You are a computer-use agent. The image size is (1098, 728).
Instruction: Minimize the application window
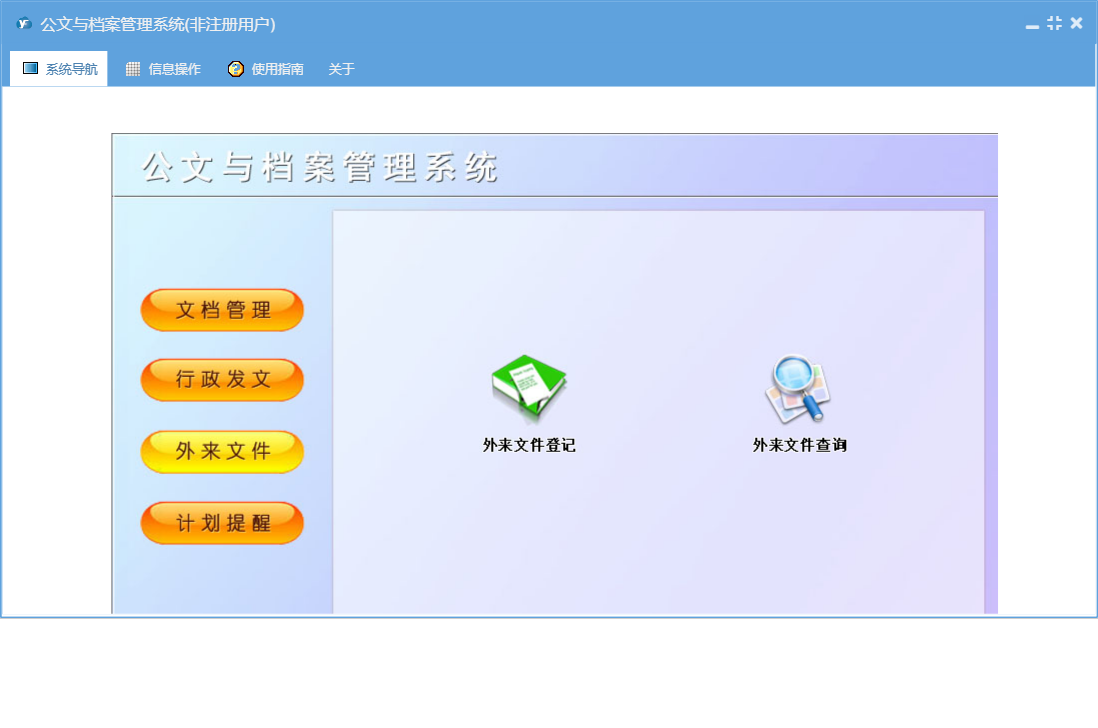point(1032,24)
